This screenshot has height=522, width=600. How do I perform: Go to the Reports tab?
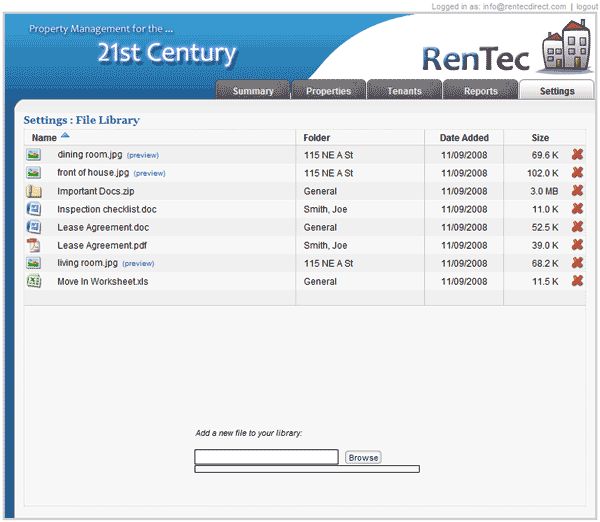pos(480,91)
